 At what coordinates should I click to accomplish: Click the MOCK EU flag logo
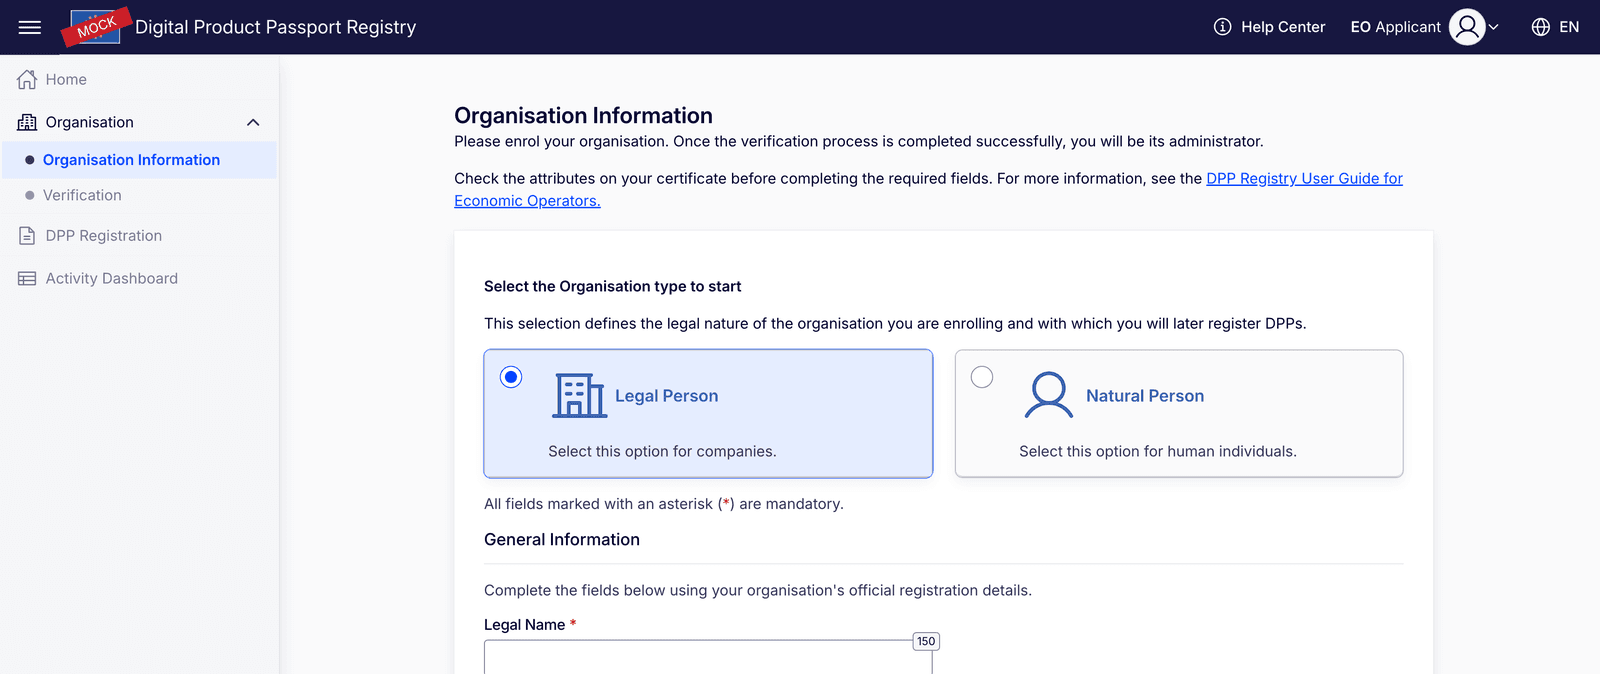pyautogui.click(x=96, y=27)
